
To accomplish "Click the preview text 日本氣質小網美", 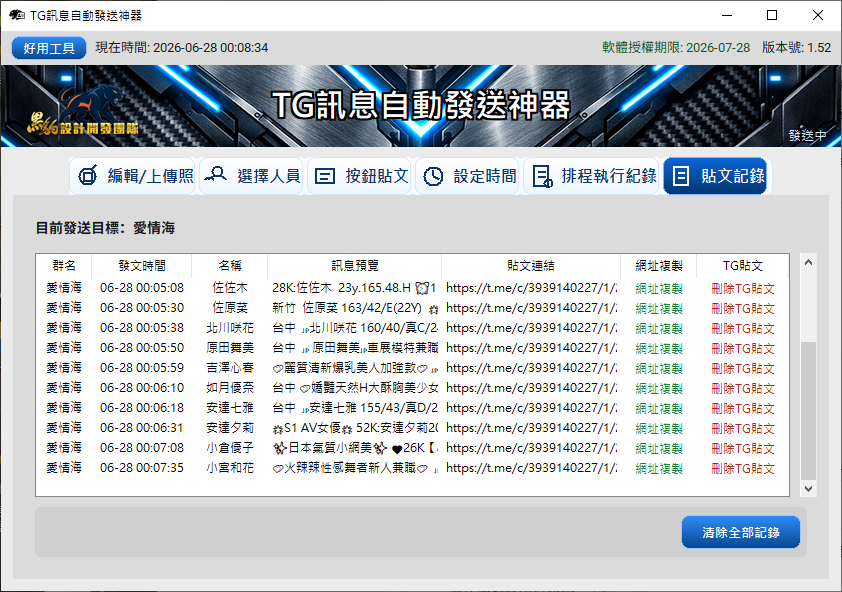I will 330,448.
